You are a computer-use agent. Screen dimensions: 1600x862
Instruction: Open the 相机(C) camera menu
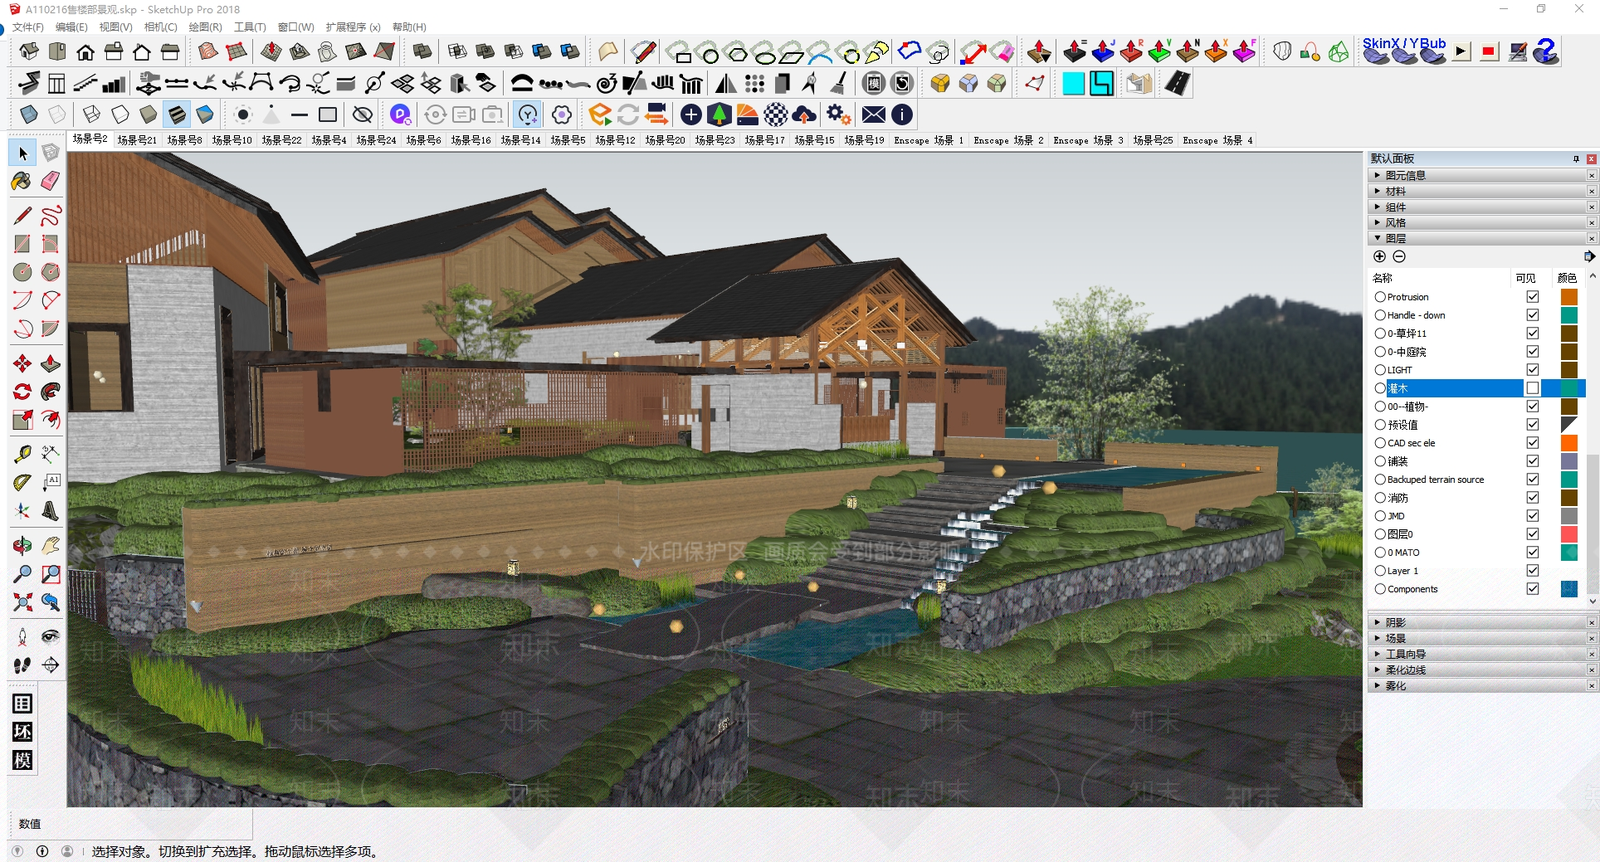tap(160, 27)
